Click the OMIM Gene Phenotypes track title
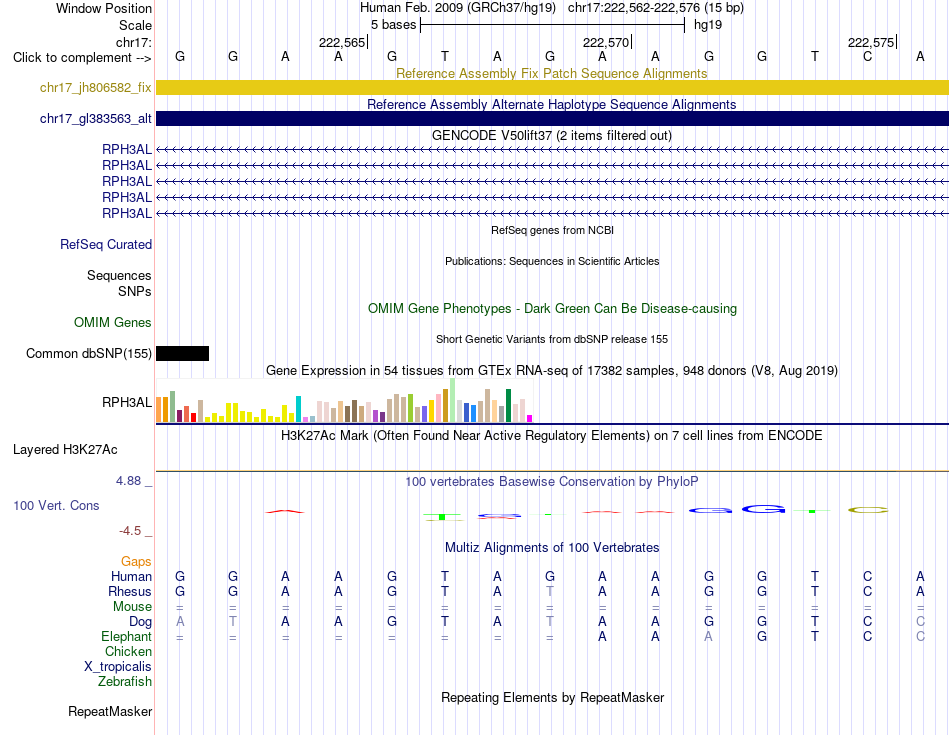 click(552, 308)
